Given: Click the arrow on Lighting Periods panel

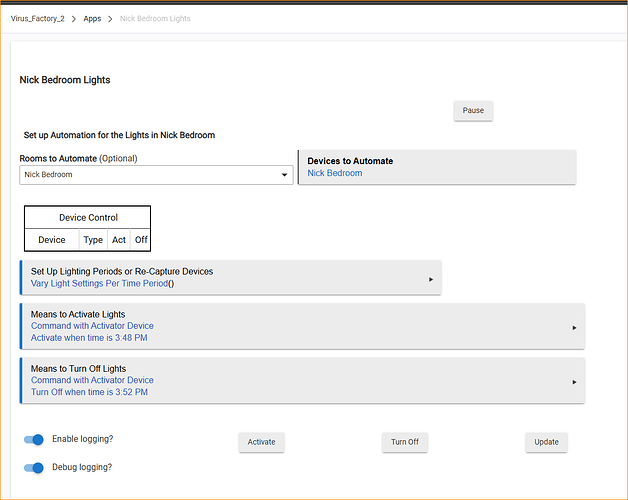Looking at the screenshot, I should click(431, 279).
